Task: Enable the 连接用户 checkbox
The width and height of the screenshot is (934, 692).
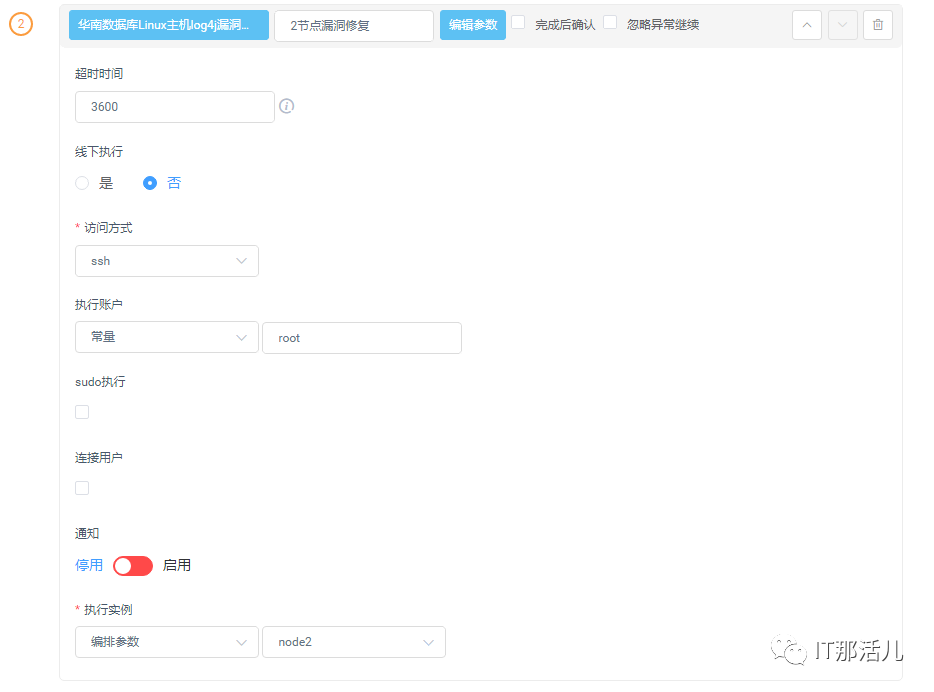Action: coord(82,488)
